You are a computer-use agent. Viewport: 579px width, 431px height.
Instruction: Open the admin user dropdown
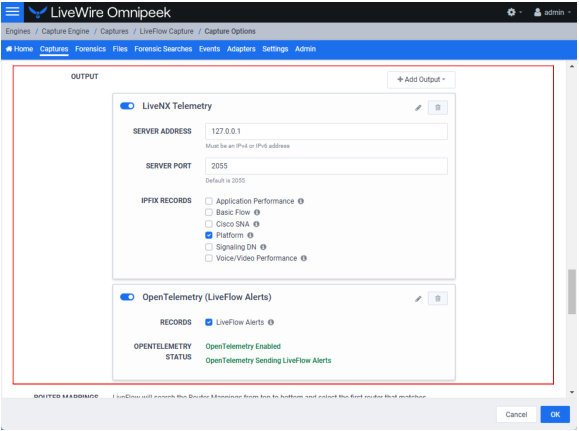tap(552, 13)
